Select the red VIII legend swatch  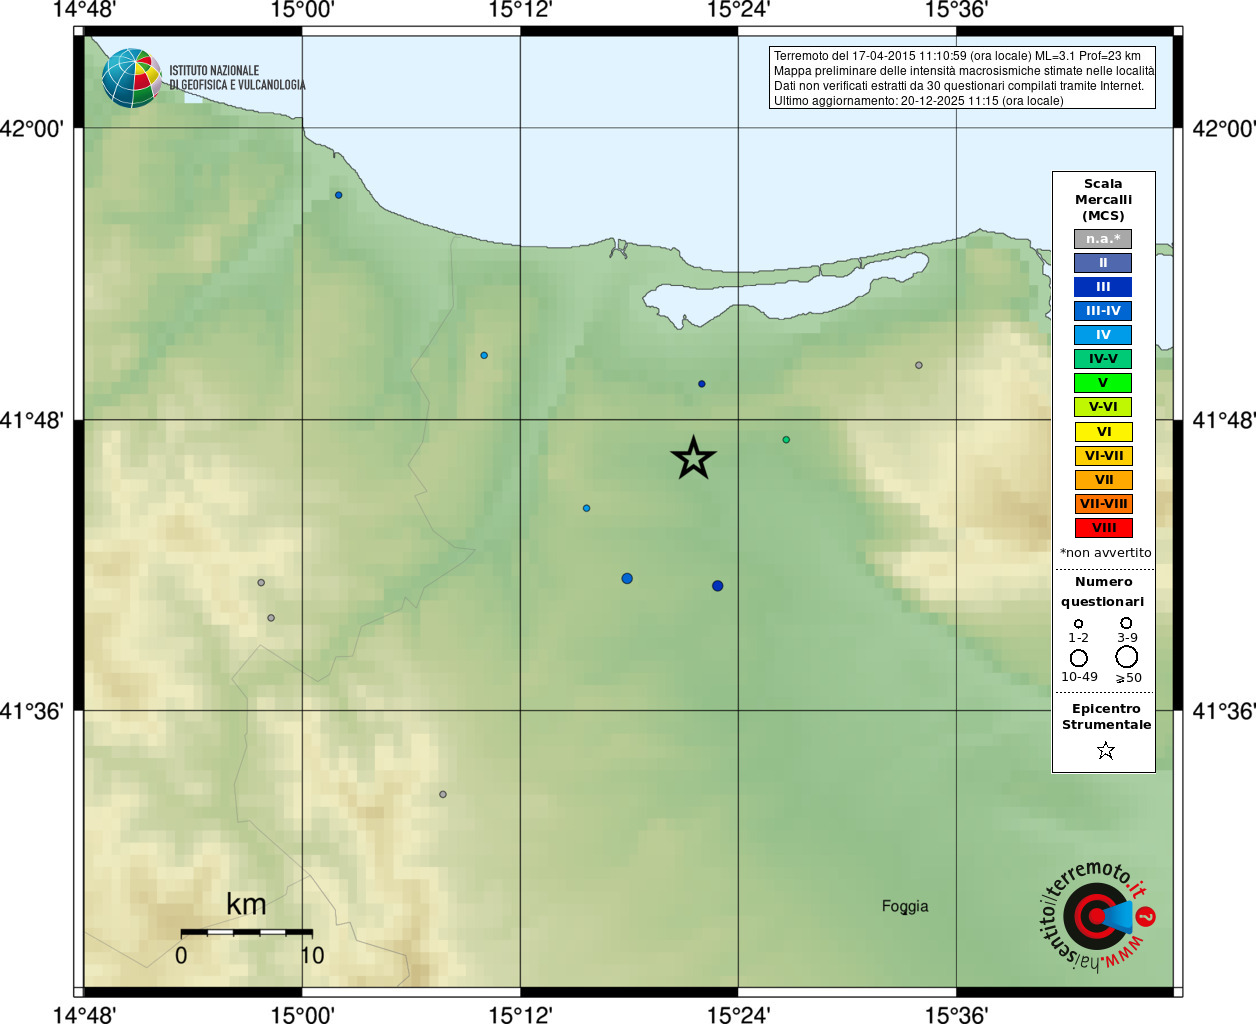tap(1103, 528)
